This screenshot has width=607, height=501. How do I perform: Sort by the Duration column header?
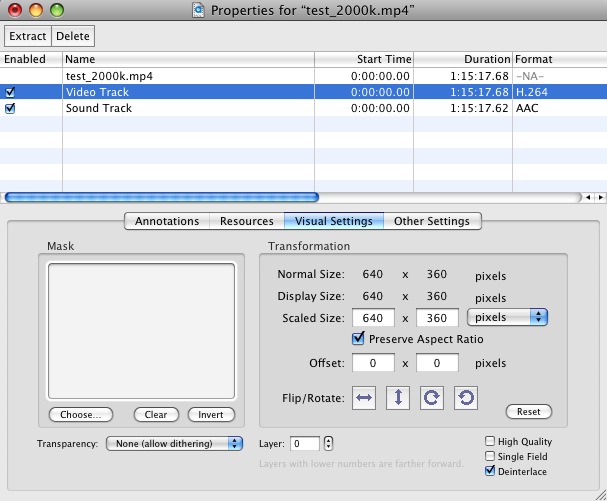[x=463, y=59]
